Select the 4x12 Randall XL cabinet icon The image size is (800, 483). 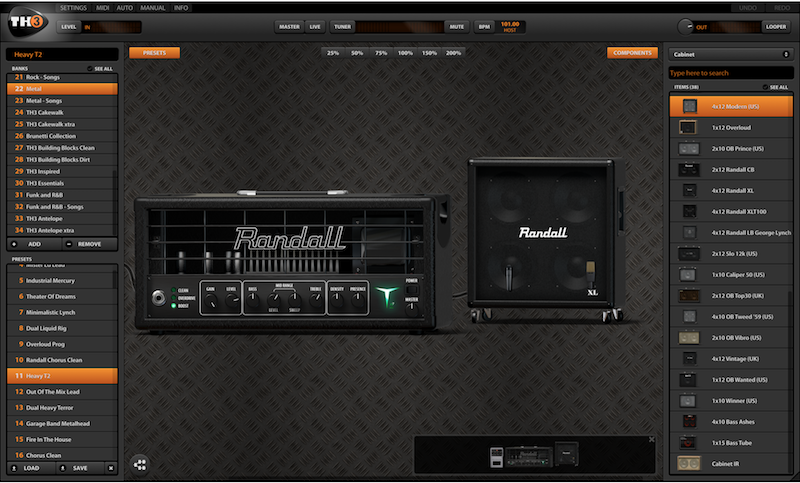click(689, 190)
